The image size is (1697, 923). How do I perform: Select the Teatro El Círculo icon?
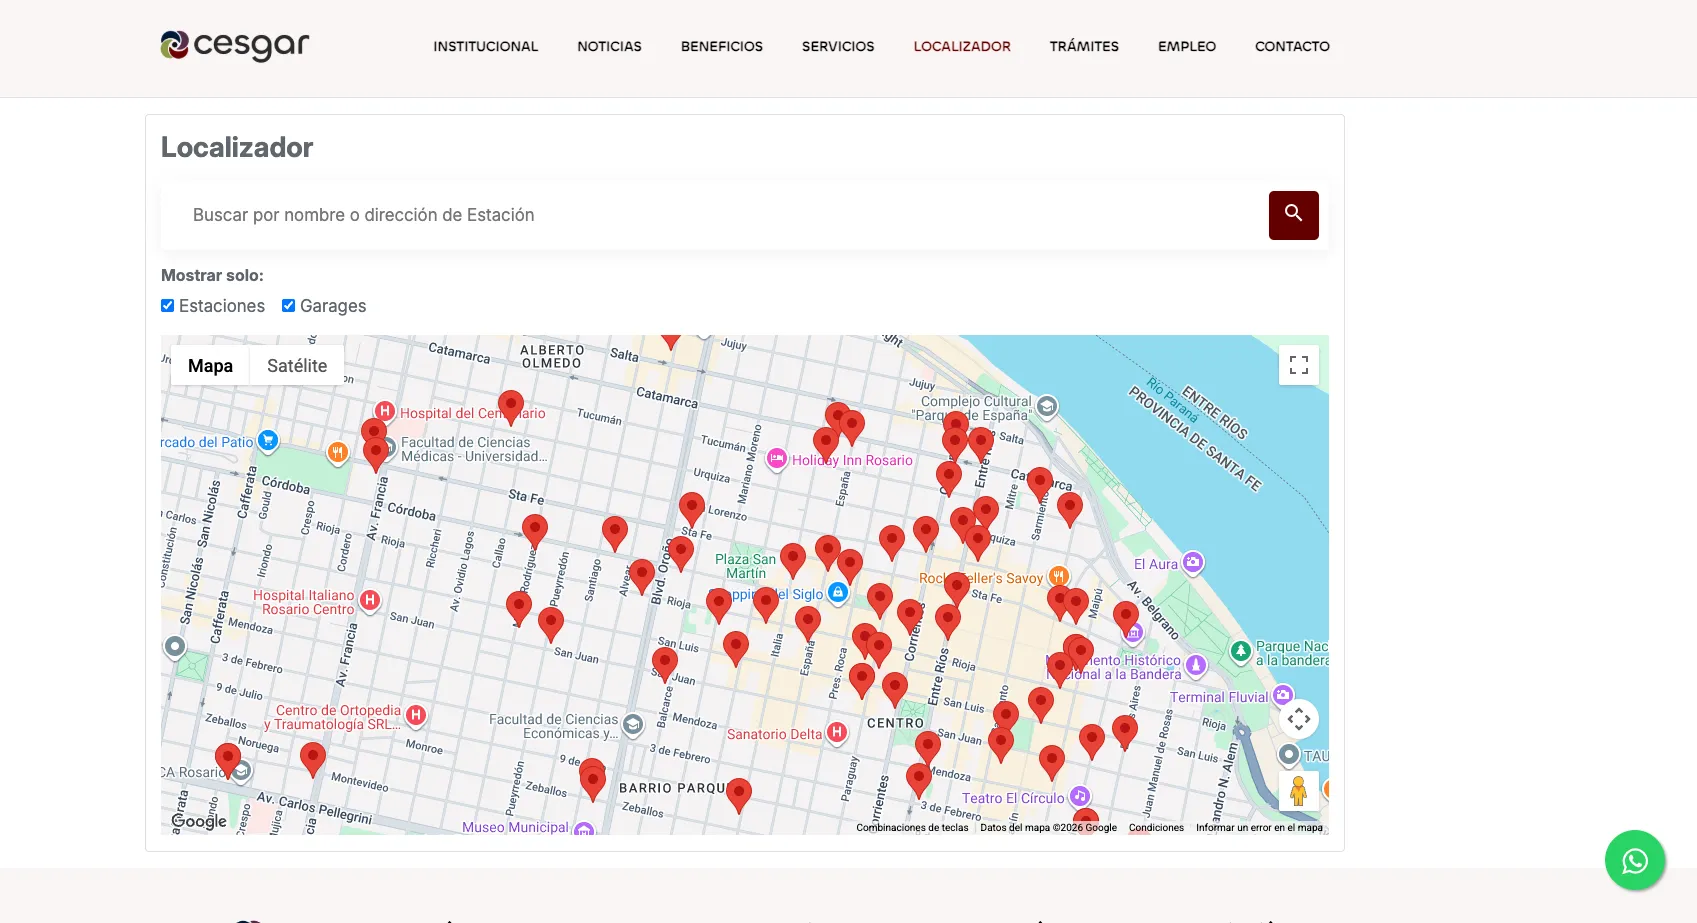click(1080, 796)
